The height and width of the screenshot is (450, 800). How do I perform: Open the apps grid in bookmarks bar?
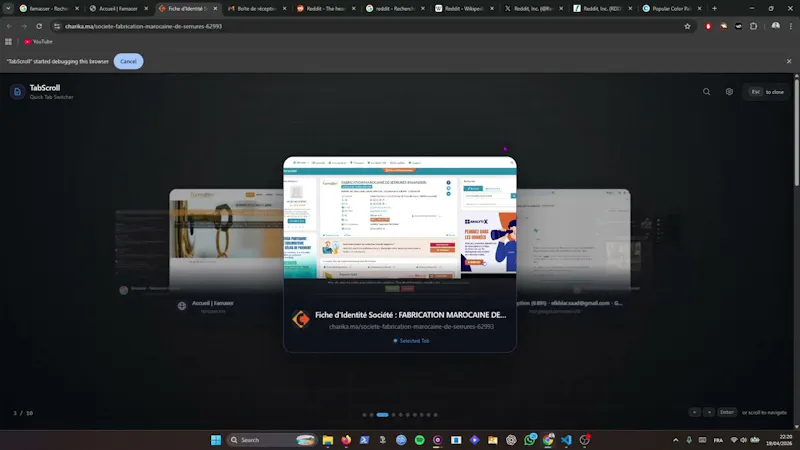point(8,41)
